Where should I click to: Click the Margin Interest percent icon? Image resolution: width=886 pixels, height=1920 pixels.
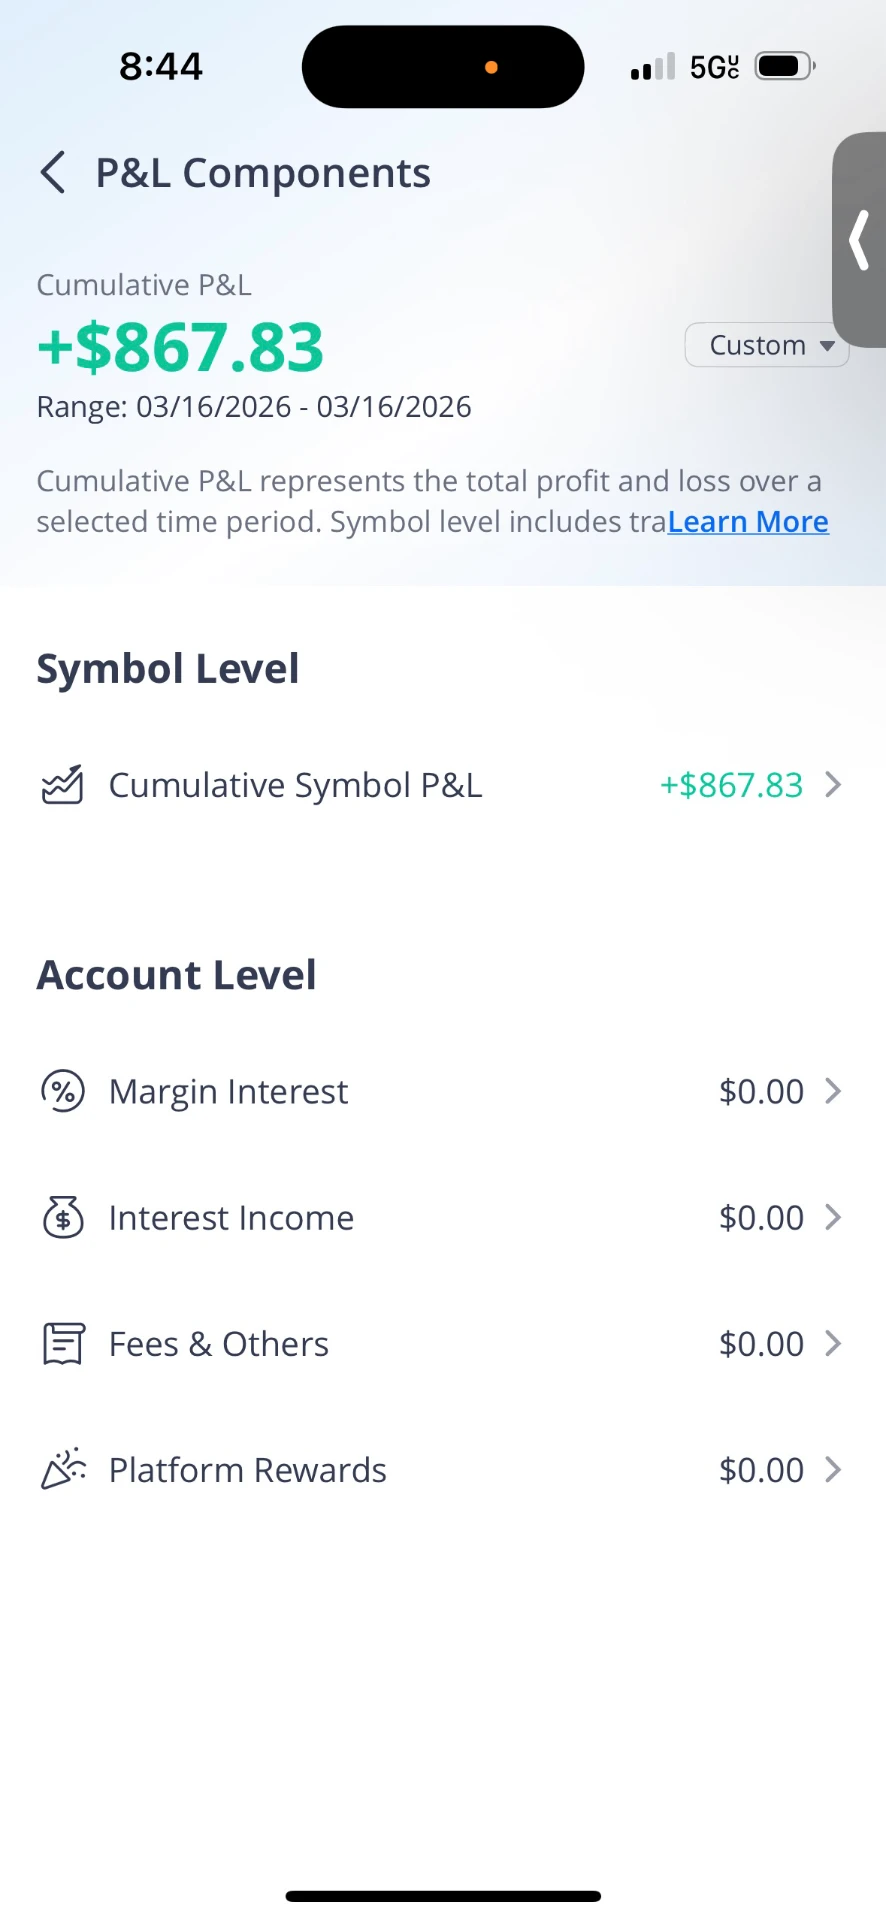[62, 1091]
